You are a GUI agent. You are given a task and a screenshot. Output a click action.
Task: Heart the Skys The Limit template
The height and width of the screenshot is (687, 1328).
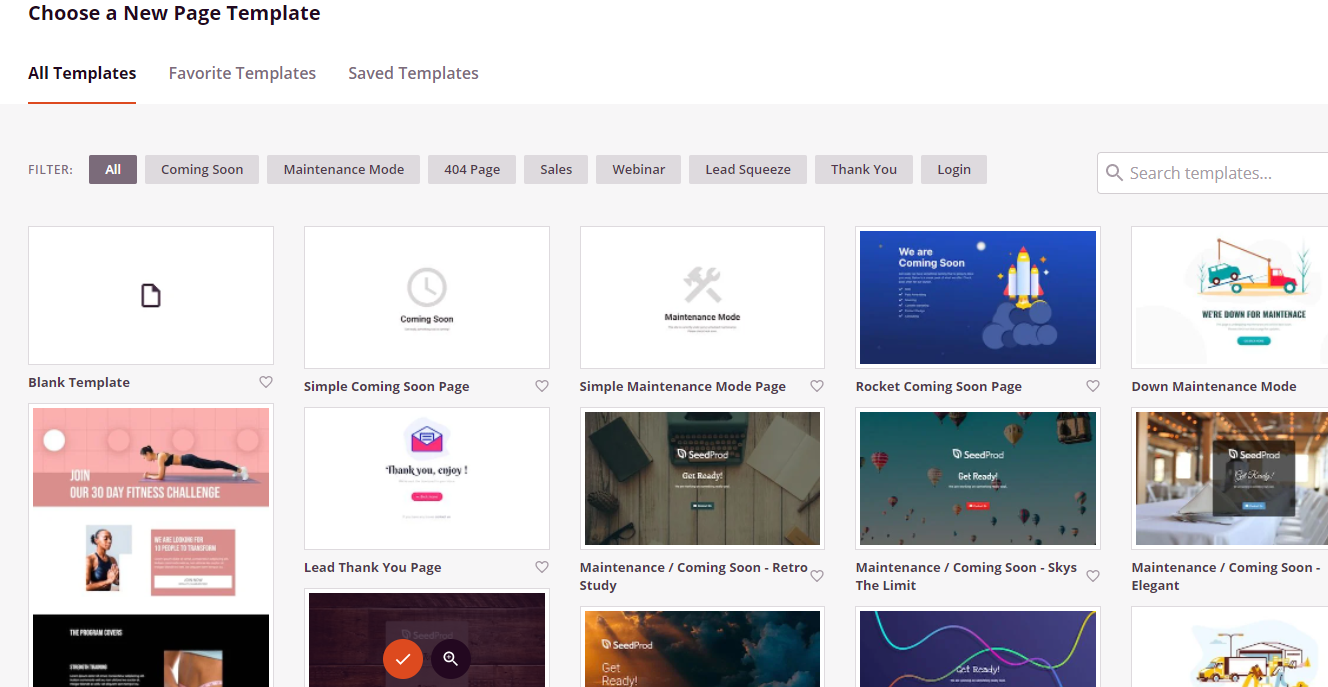click(x=1093, y=576)
